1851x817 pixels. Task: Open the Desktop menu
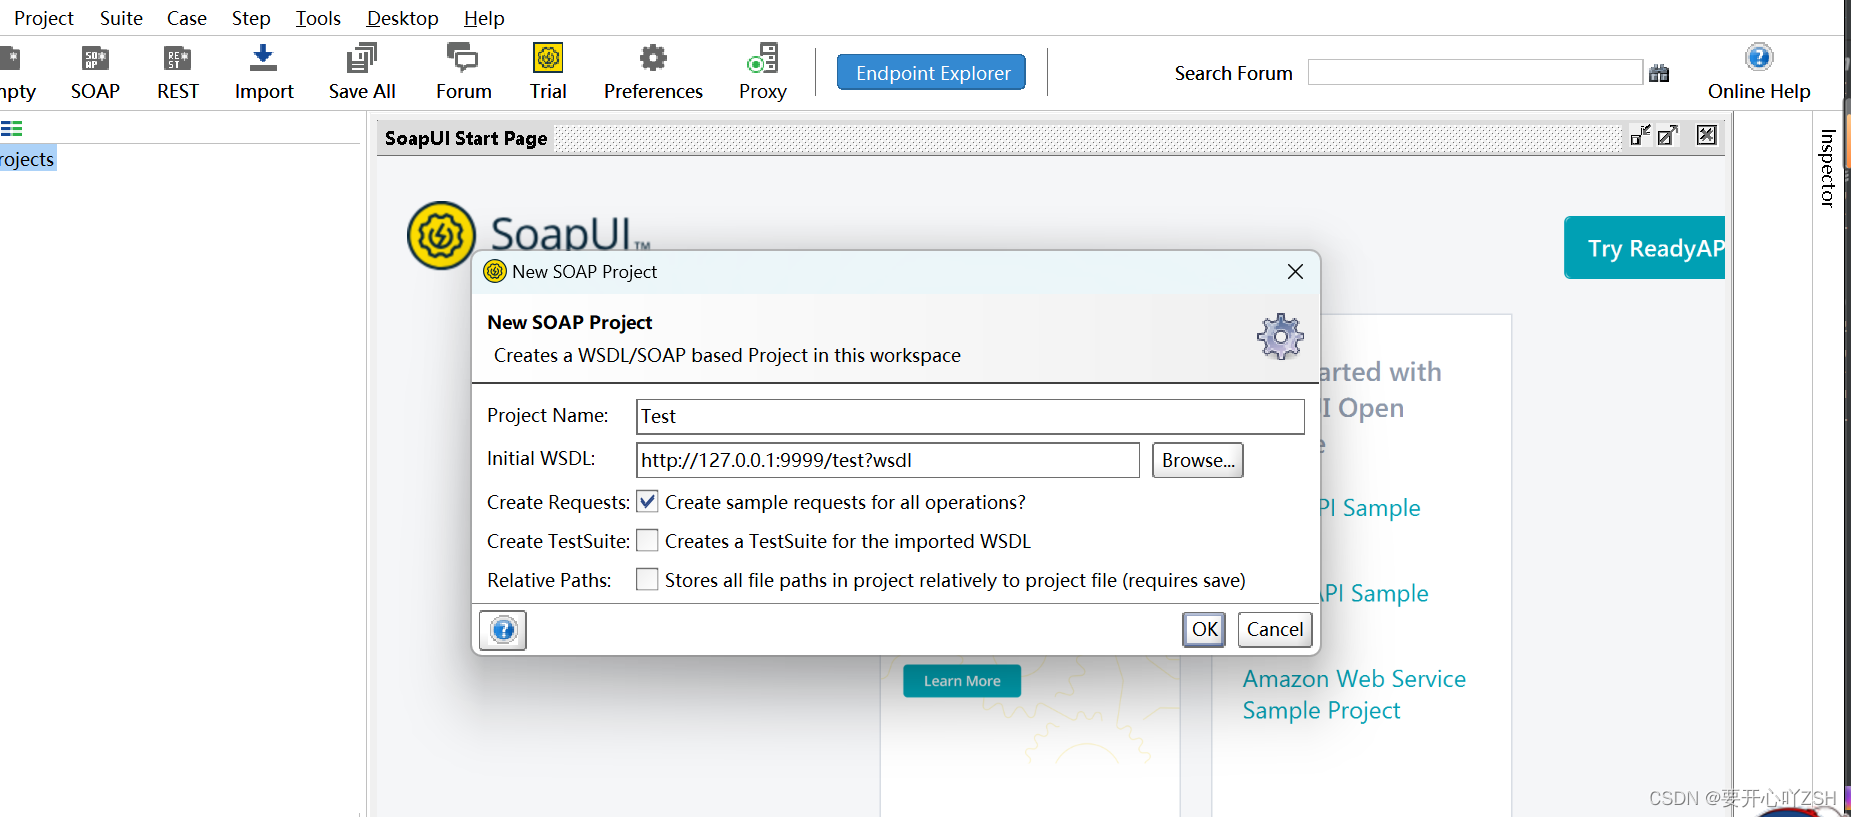coord(402,18)
